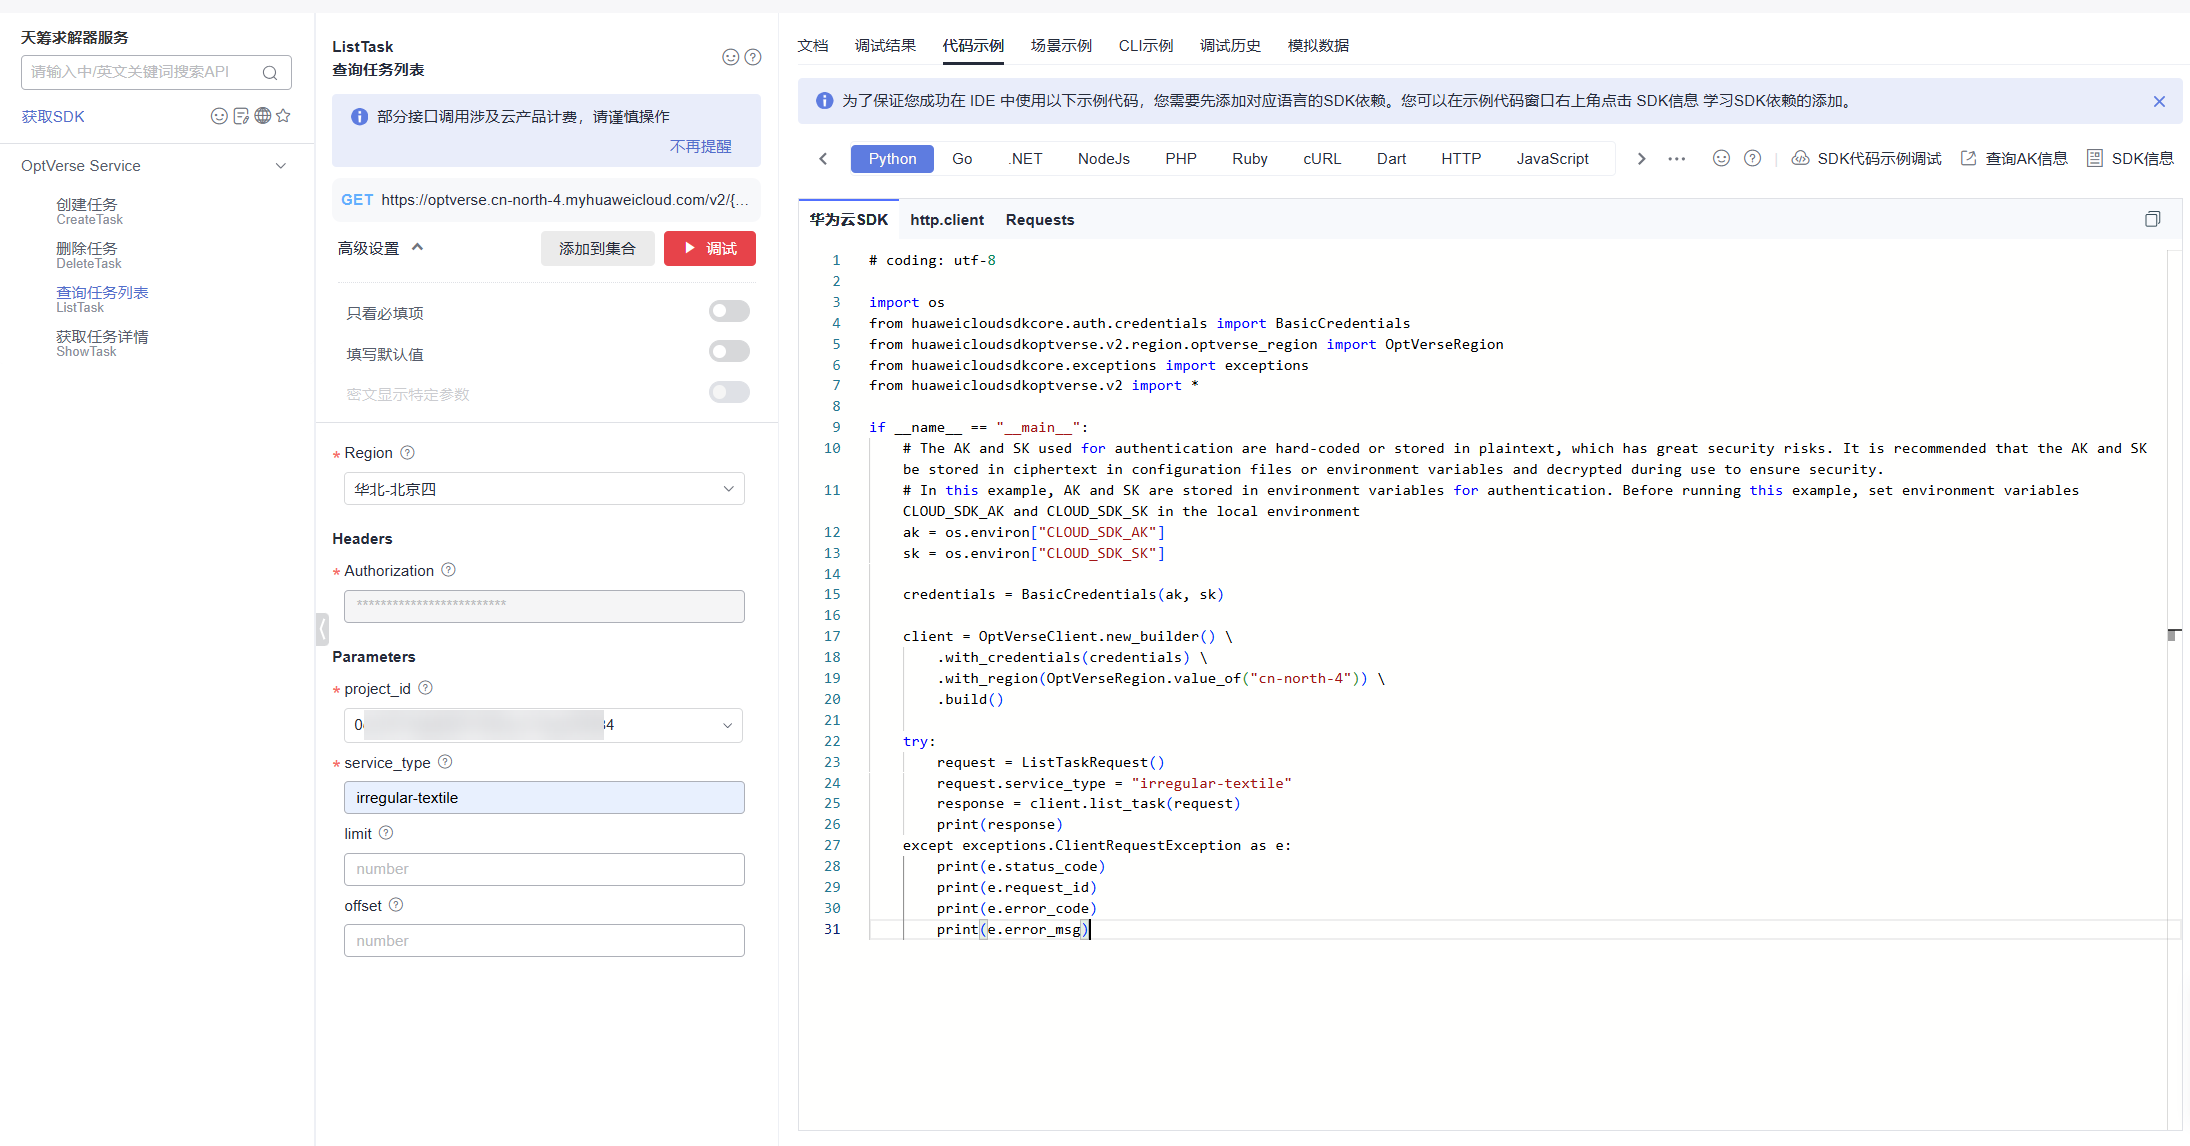Click the search magnifier icon in API search box
Screen dimensions: 2190x1146
(x=270, y=72)
